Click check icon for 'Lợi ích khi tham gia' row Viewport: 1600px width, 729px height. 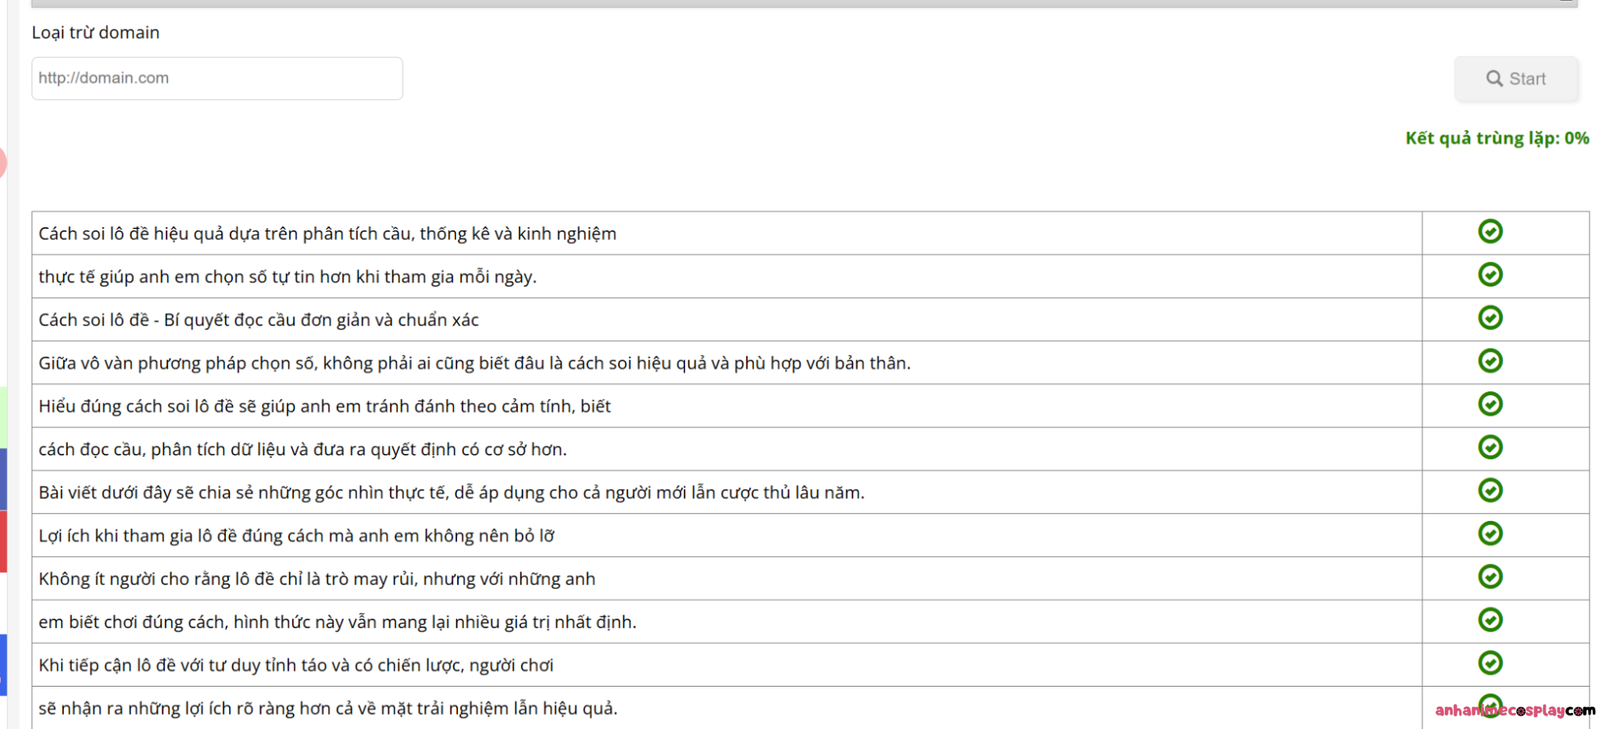click(1490, 534)
